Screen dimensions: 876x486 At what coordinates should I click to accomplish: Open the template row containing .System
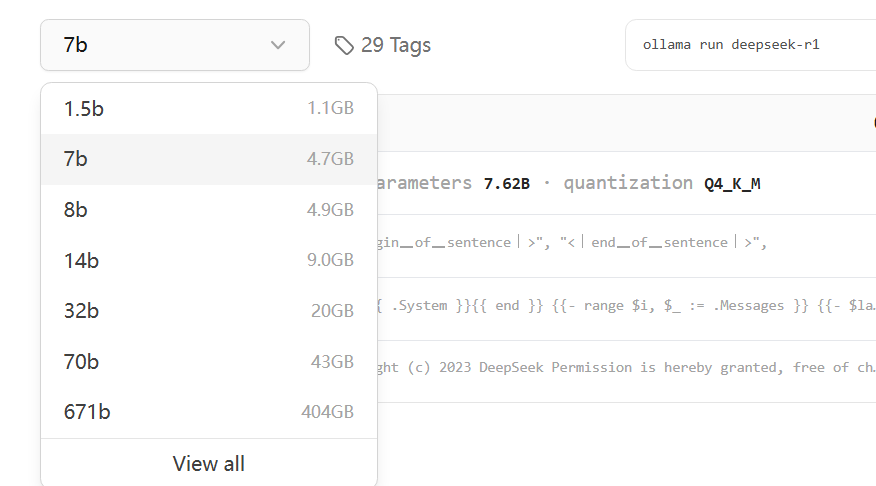(620, 306)
